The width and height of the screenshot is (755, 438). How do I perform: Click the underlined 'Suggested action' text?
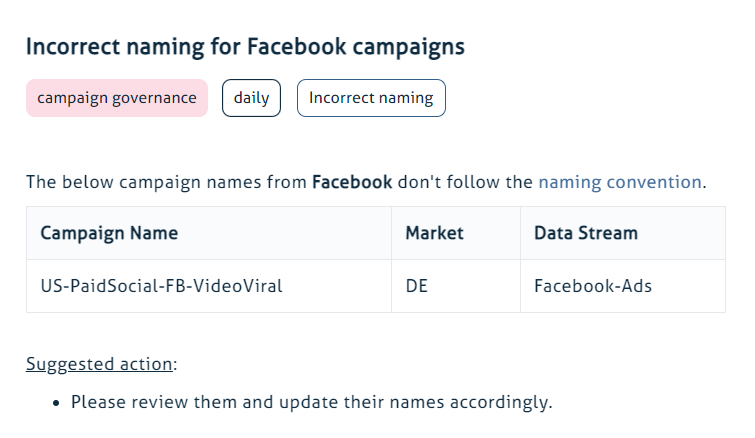[99, 364]
